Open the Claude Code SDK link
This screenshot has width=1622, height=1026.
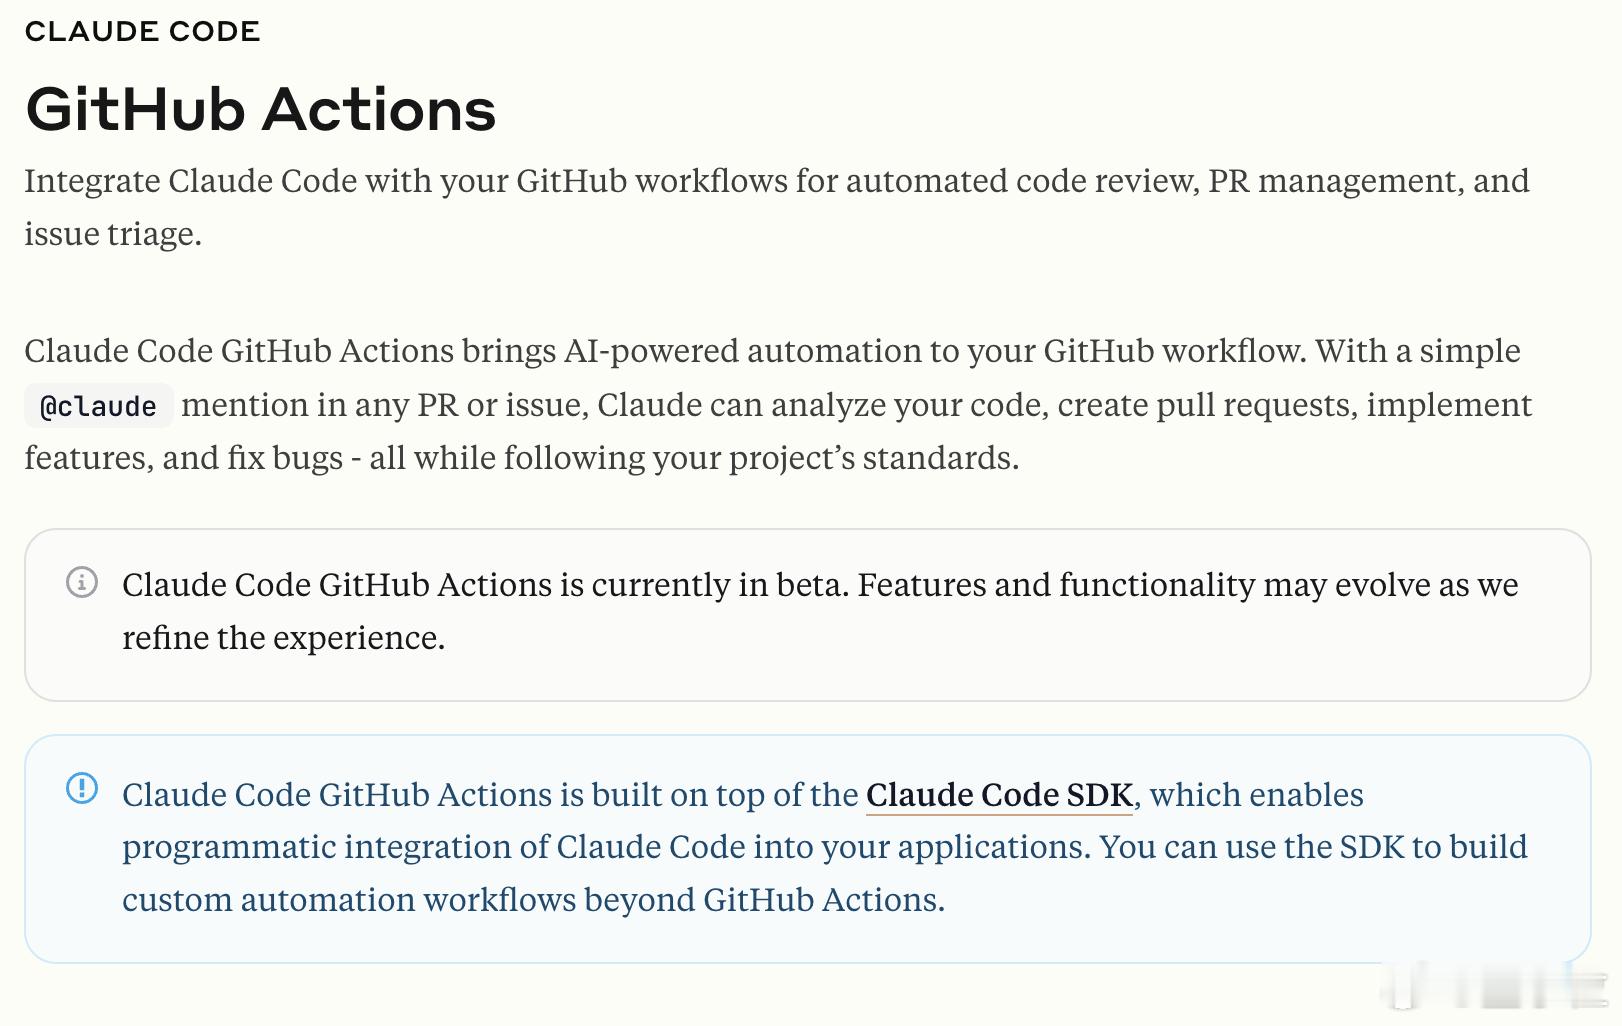tap(999, 795)
